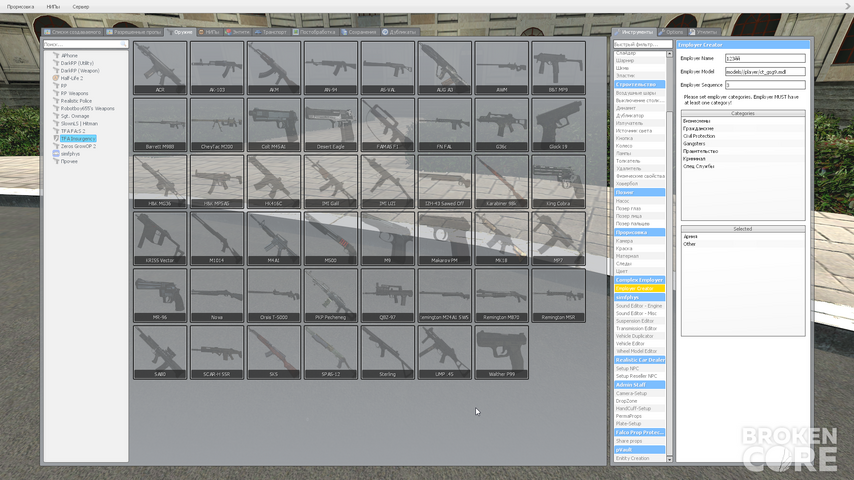The width and height of the screenshot is (854, 480).
Task: Choose the Desert Eagle pistol icon
Action: (331, 125)
